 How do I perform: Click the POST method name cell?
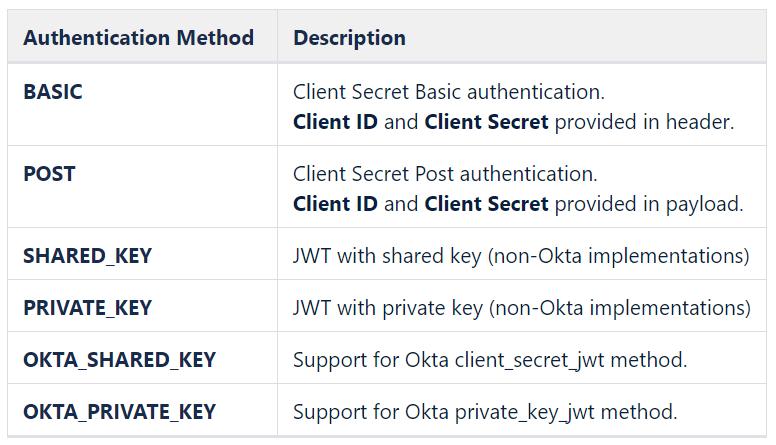49,174
